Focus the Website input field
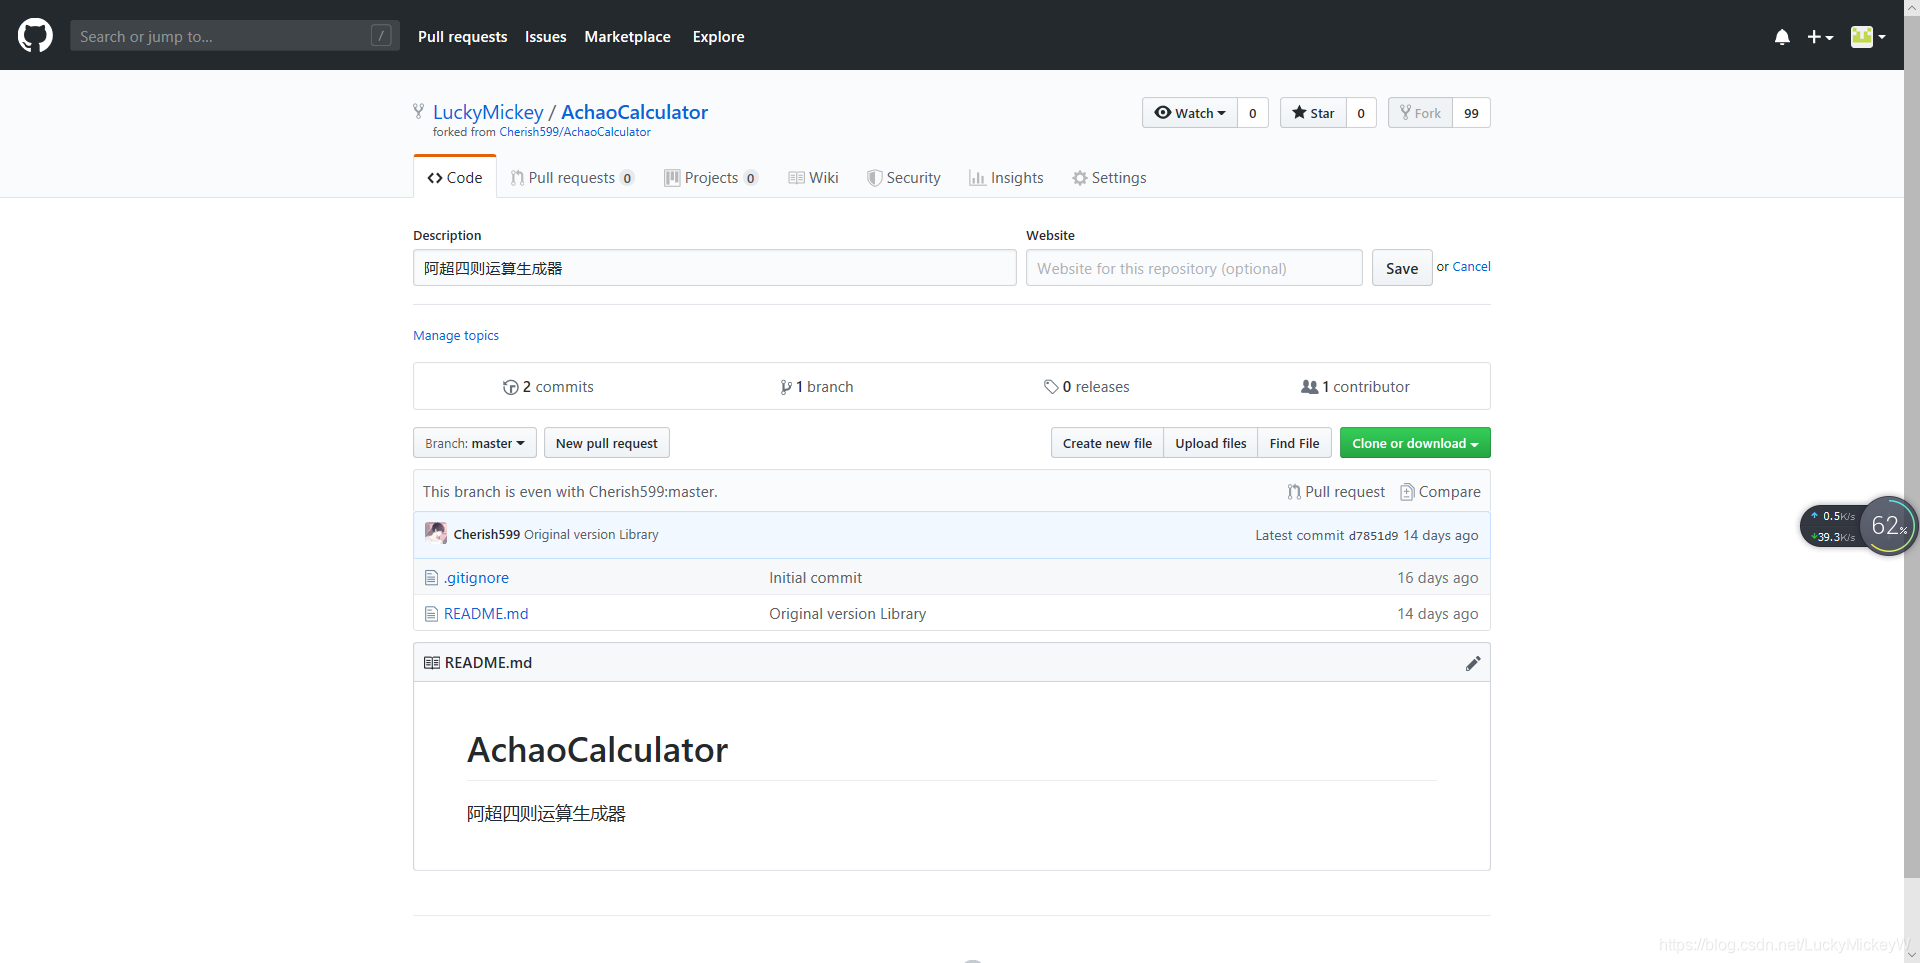 [1194, 268]
